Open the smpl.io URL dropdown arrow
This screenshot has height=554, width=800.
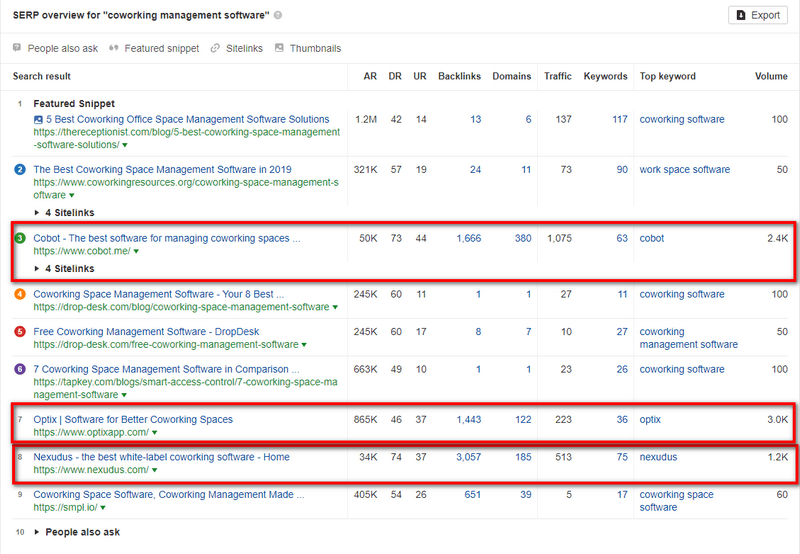103,508
